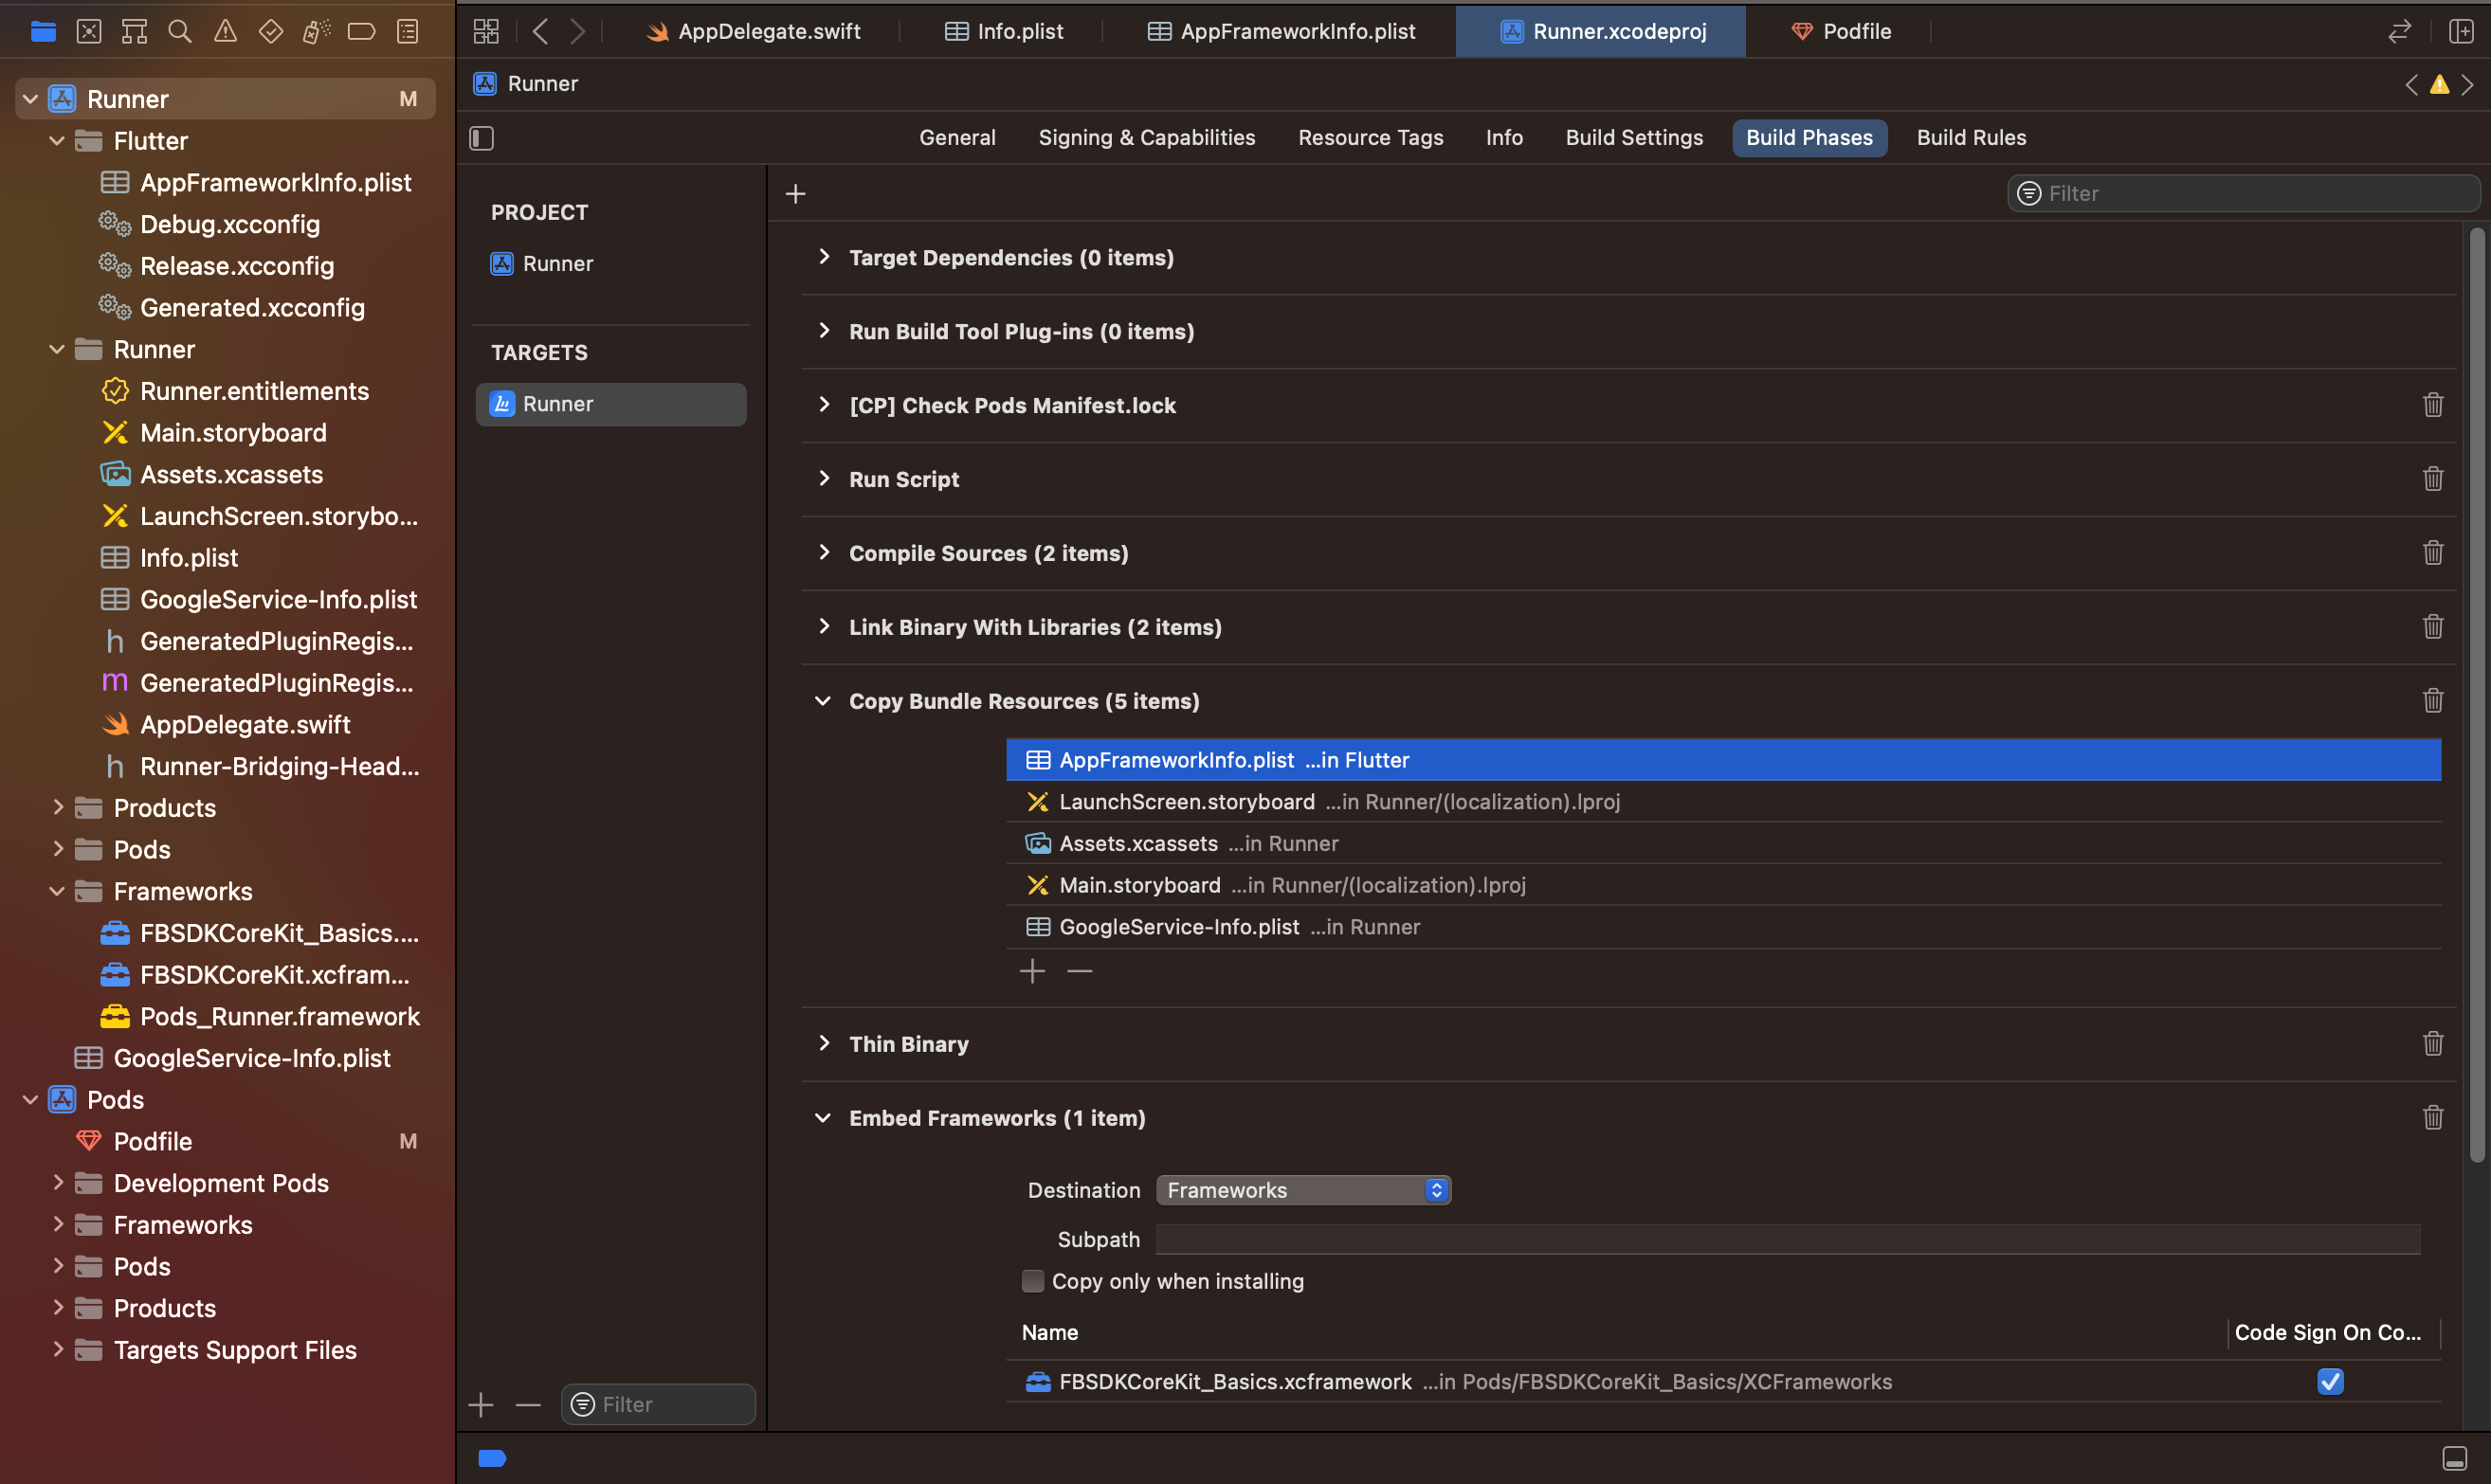Click add editor split icon at top right
Viewport: 2491px width, 1484px height.
tap(2461, 31)
